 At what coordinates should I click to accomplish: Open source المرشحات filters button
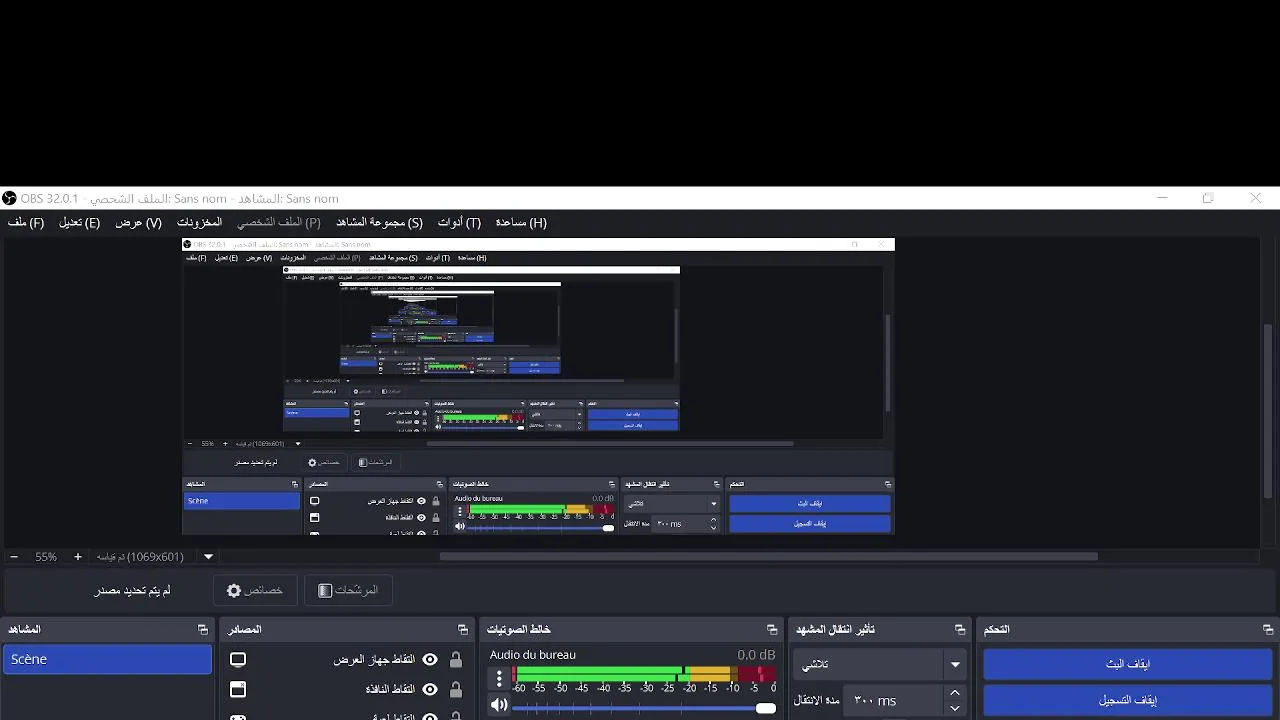click(348, 590)
